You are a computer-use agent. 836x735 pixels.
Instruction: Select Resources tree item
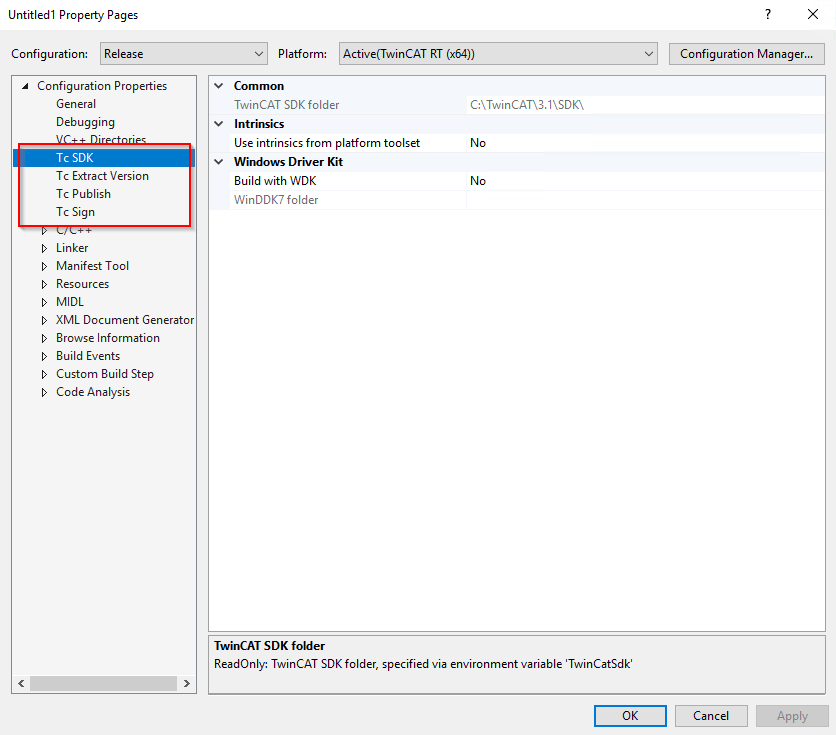click(x=82, y=284)
